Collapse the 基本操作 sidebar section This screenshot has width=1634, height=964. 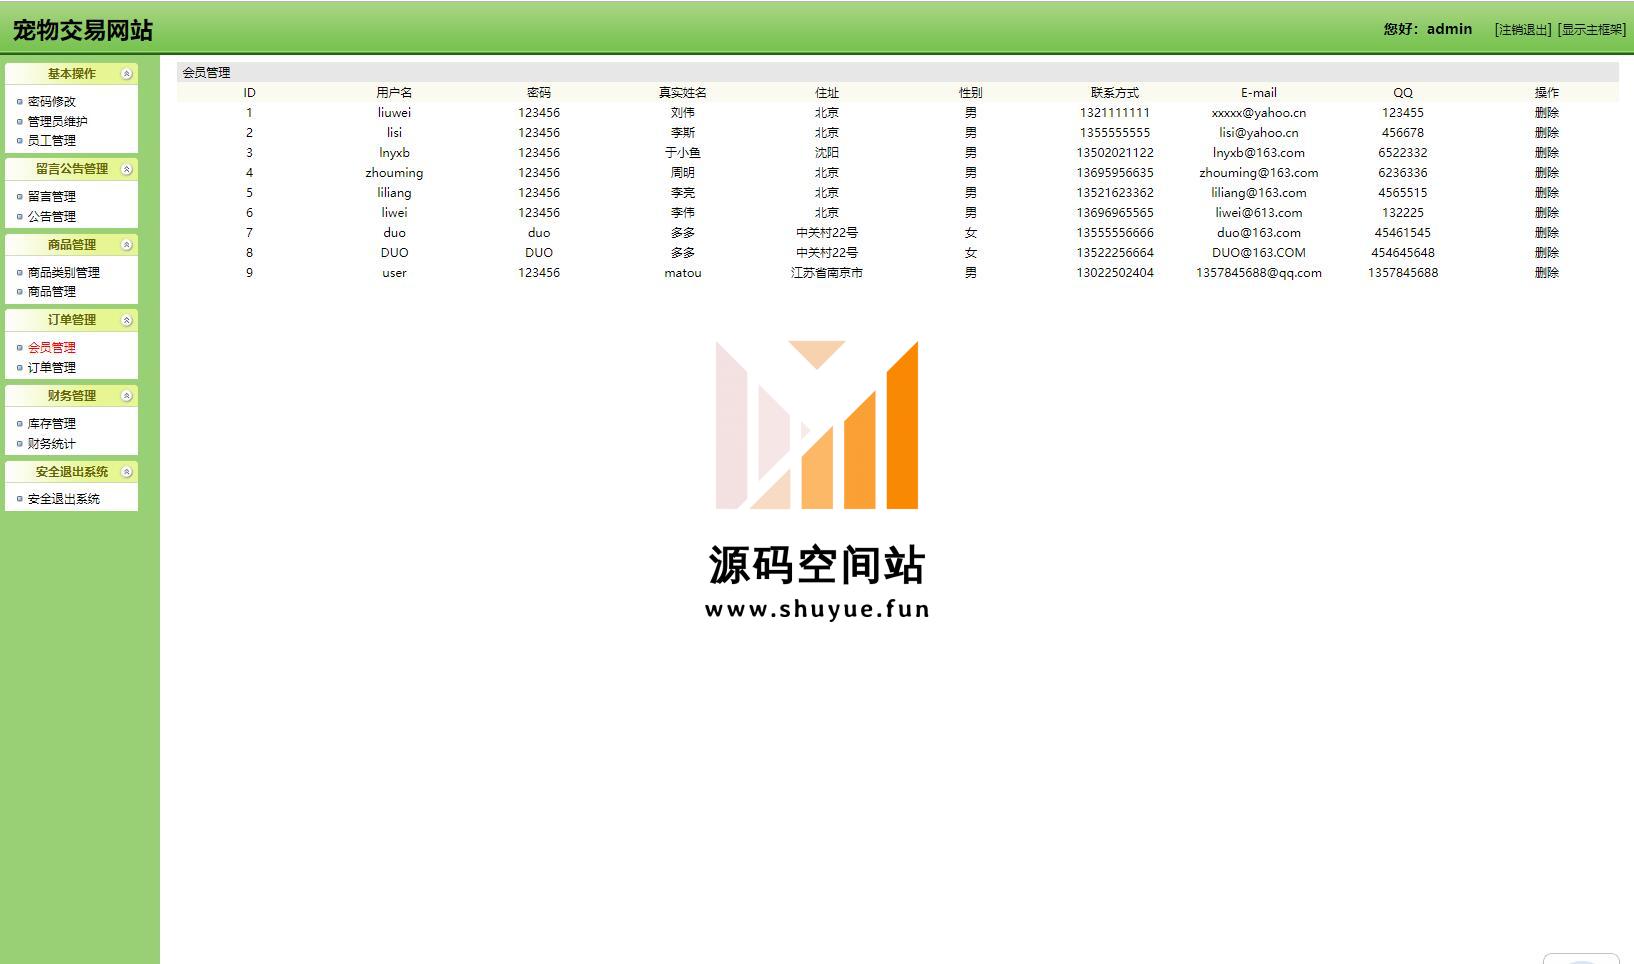tap(126, 74)
